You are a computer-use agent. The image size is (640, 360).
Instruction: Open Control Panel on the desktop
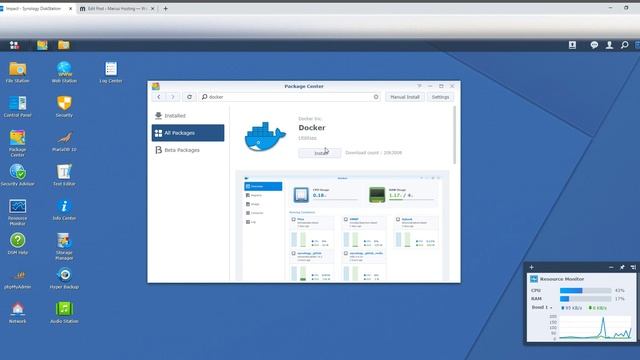(x=18, y=107)
